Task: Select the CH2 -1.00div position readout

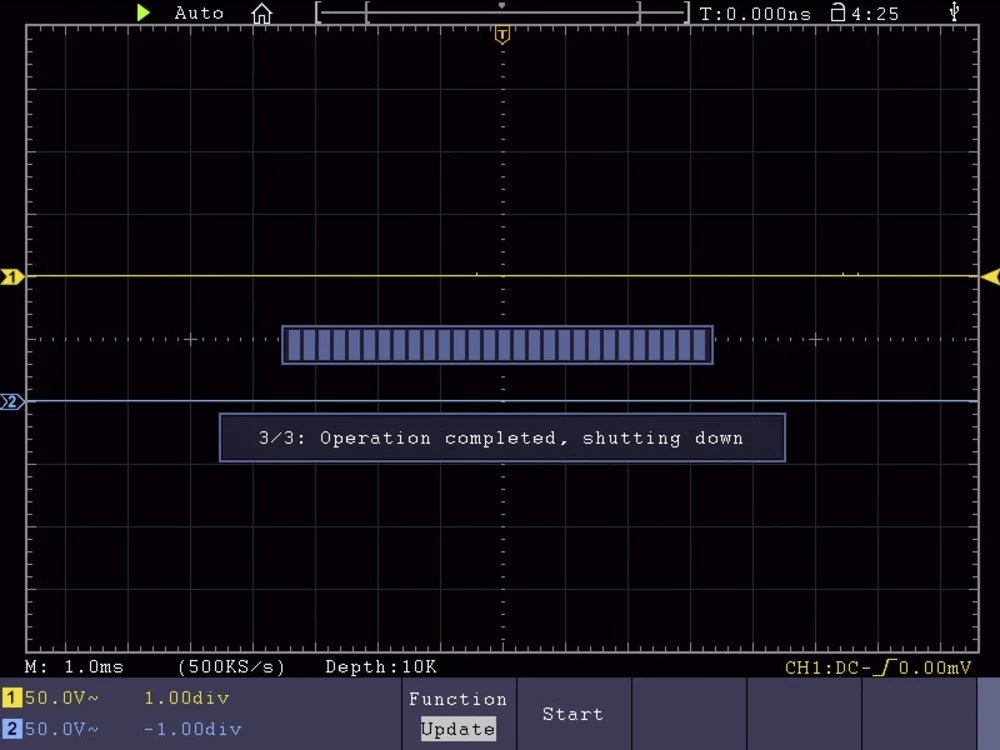Action: point(192,729)
